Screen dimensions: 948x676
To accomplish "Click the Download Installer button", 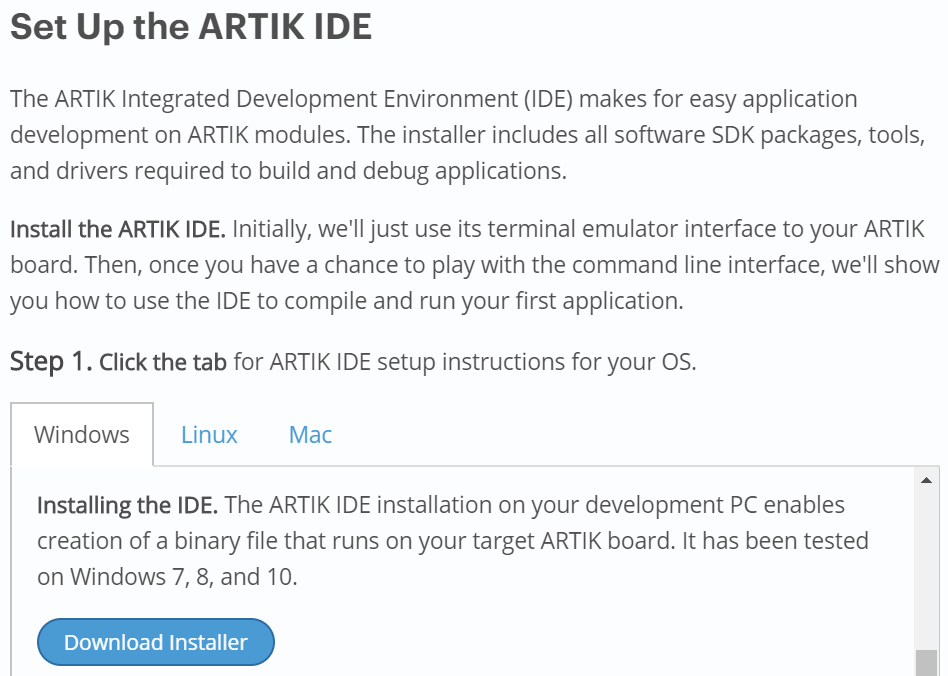I will pos(156,642).
